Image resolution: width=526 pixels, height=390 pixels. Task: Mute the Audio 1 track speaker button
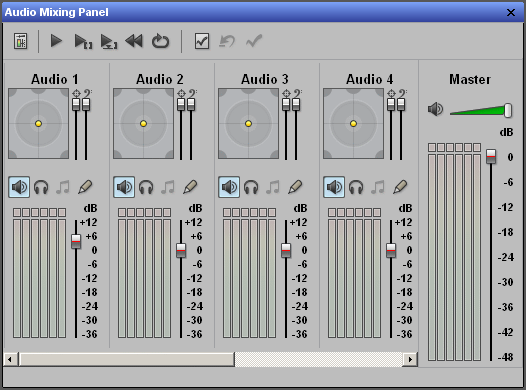point(19,187)
